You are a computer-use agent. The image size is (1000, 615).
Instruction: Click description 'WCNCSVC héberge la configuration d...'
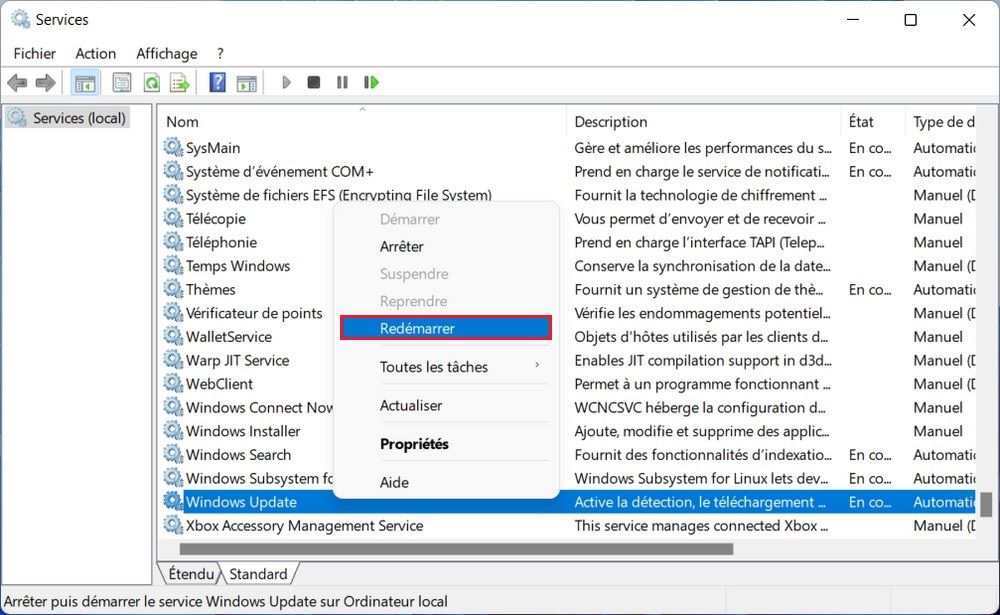700,407
